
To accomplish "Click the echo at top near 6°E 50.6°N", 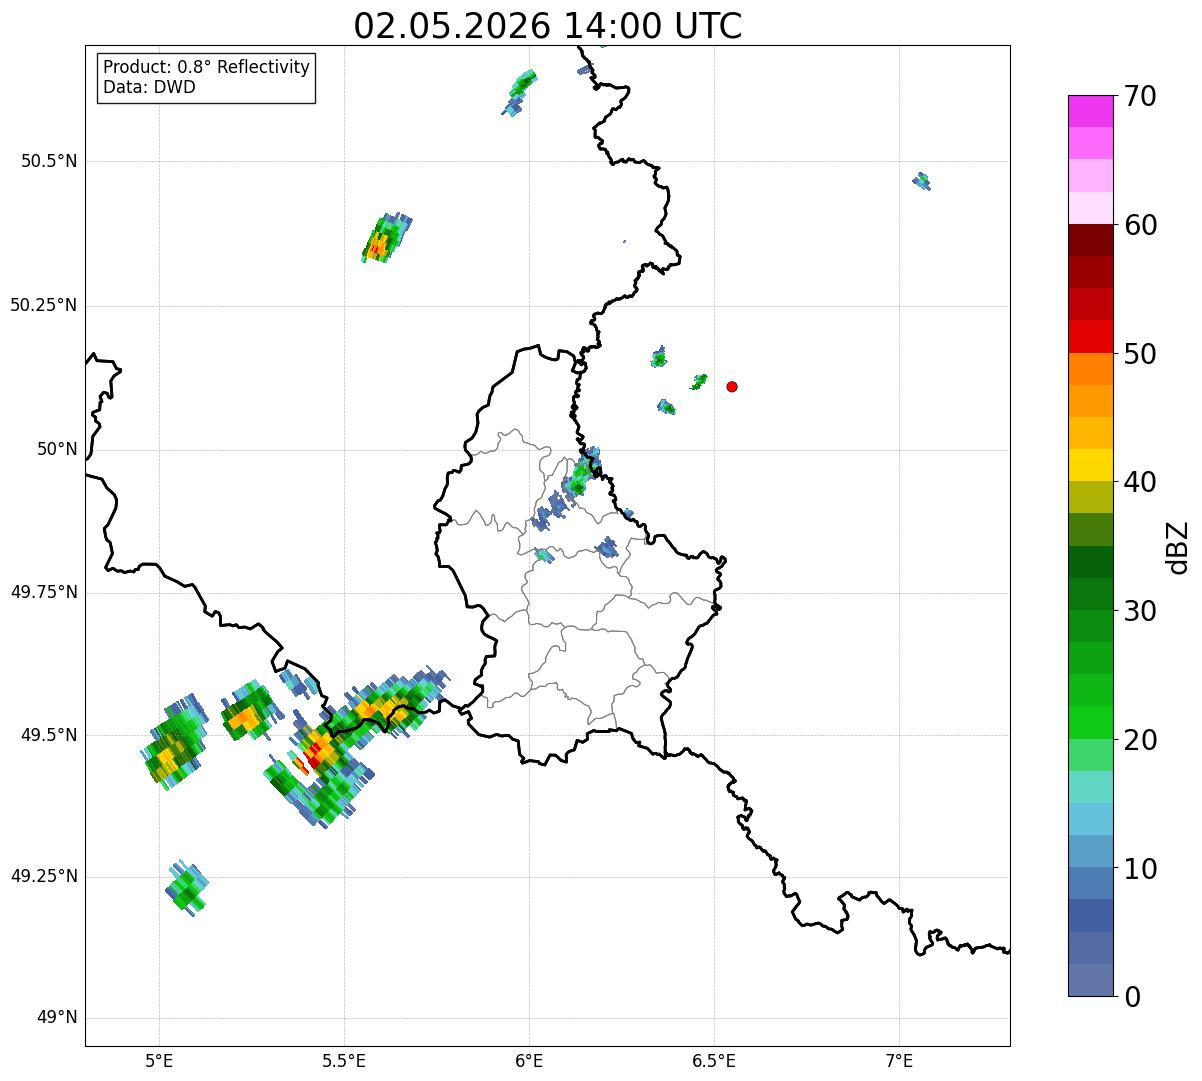I will (x=519, y=92).
